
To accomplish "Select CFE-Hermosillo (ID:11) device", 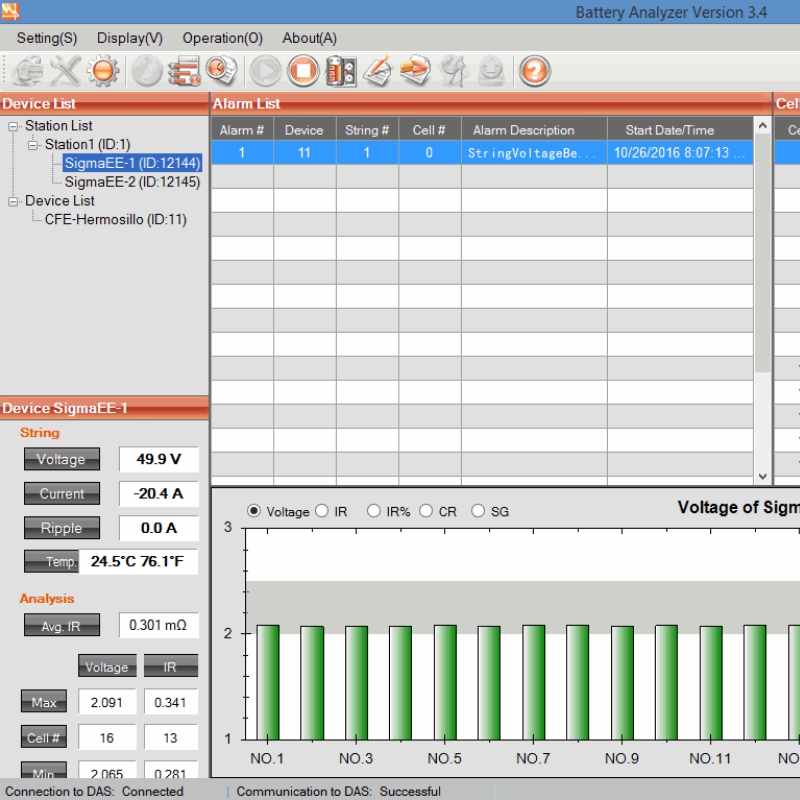I will click(116, 219).
